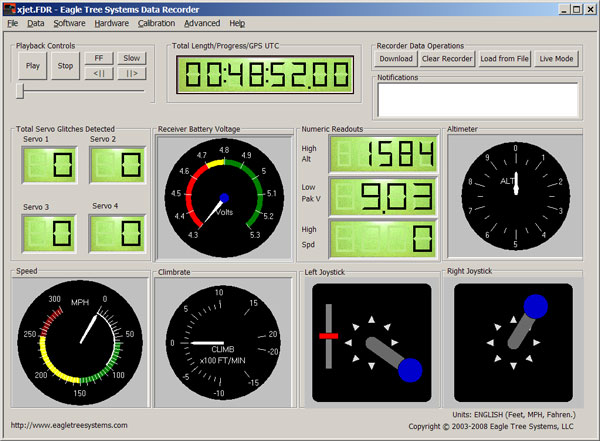Open the Software menu

click(x=69, y=22)
